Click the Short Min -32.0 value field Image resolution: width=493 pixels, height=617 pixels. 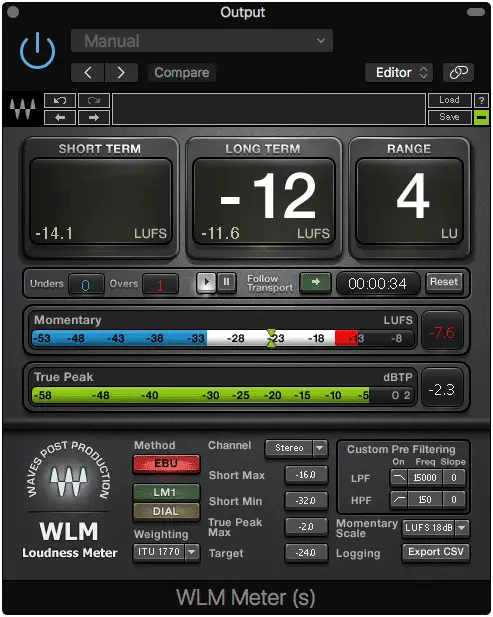(x=306, y=501)
